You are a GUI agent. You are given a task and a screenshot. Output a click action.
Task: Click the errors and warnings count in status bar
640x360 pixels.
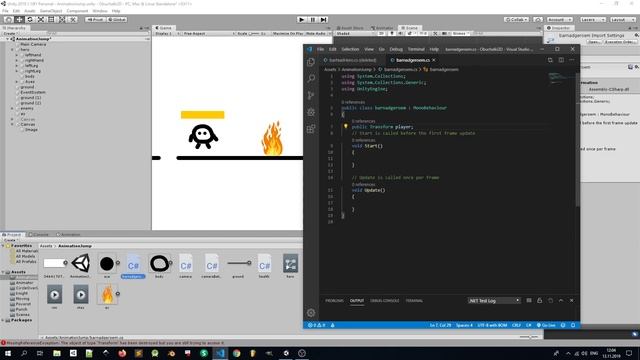coord(317,325)
